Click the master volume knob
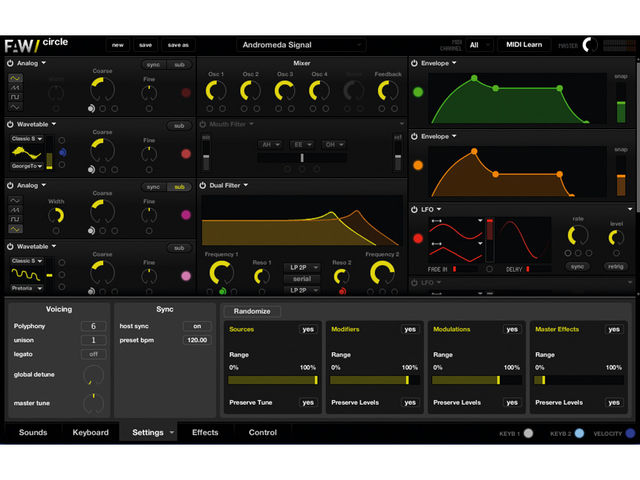This screenshot has height=480, width=640. pos(589,45)
